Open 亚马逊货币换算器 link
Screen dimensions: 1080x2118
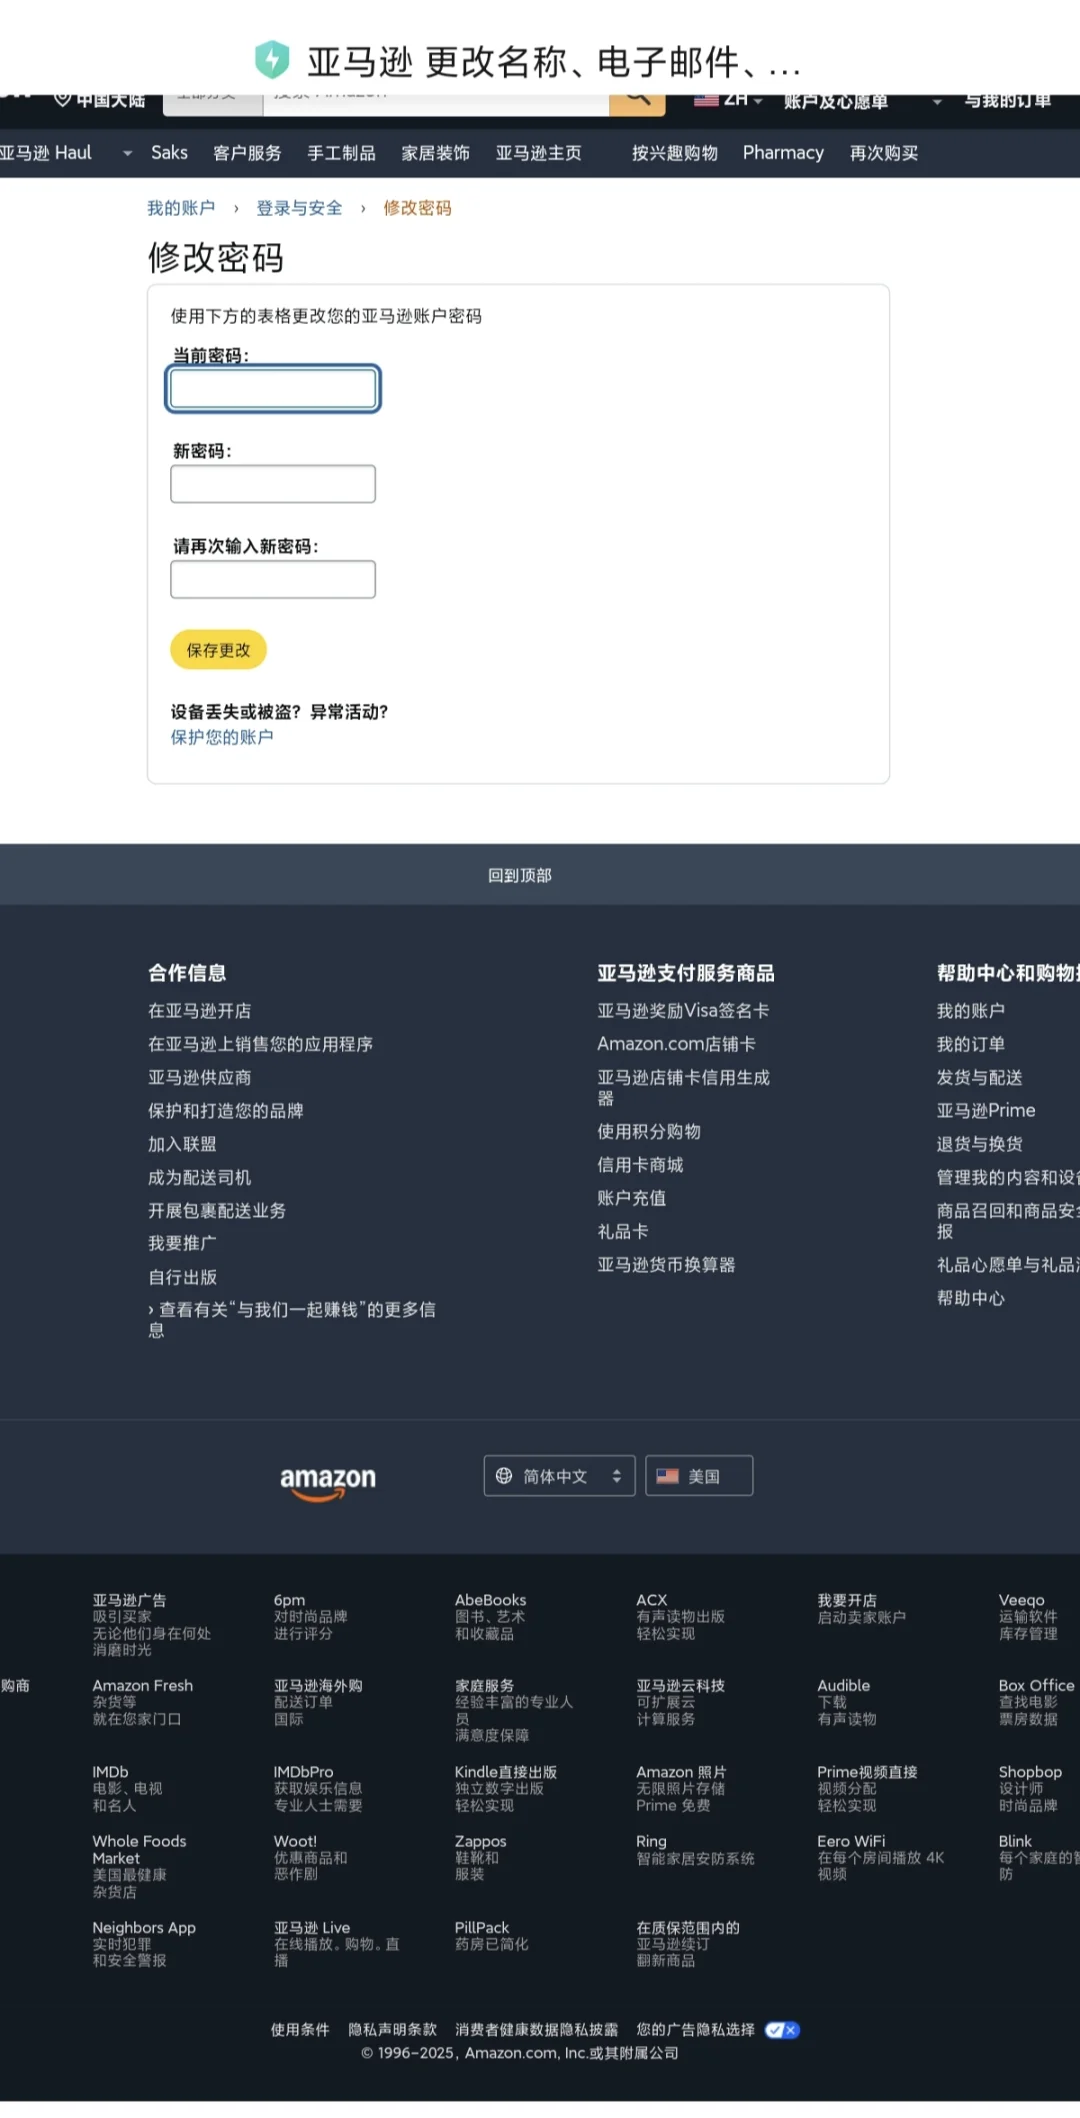[666, 1264]
